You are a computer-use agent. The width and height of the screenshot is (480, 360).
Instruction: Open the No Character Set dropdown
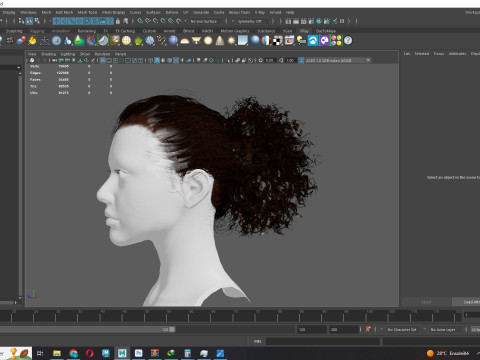click(x=403, y=329)
